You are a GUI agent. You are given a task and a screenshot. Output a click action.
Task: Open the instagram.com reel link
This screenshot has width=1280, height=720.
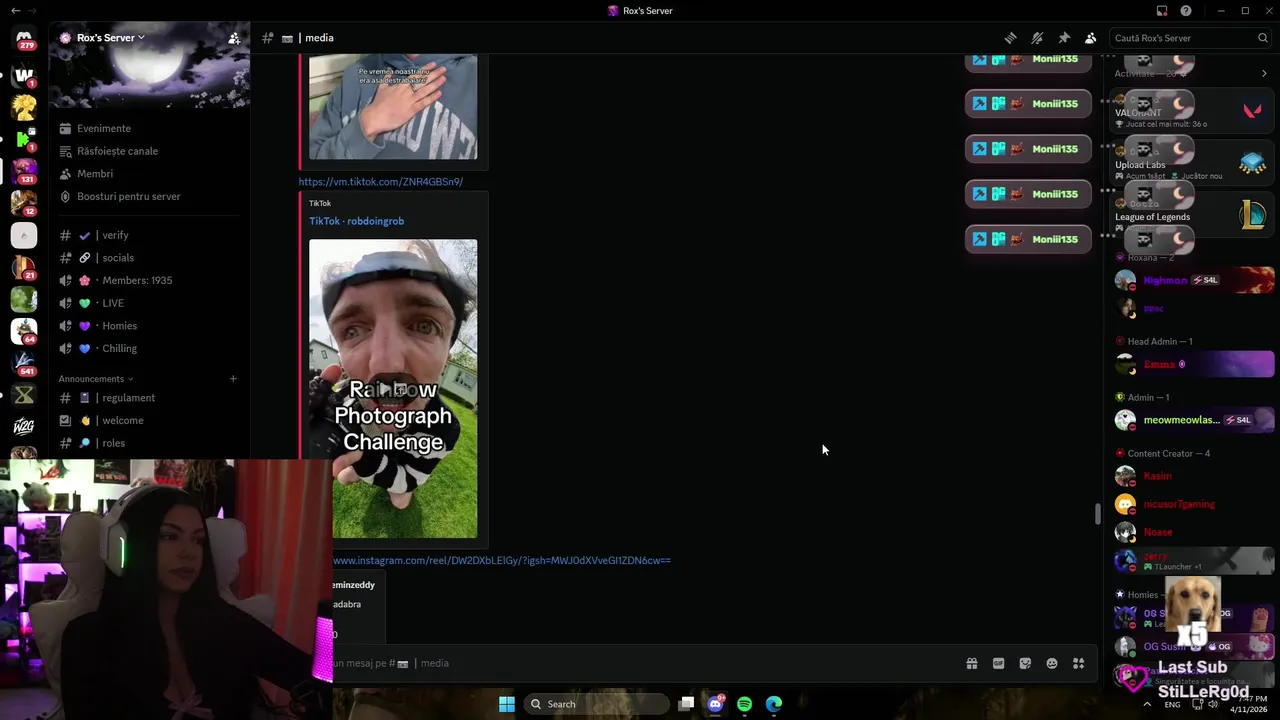pyautogui.click(x=501, y=560)
